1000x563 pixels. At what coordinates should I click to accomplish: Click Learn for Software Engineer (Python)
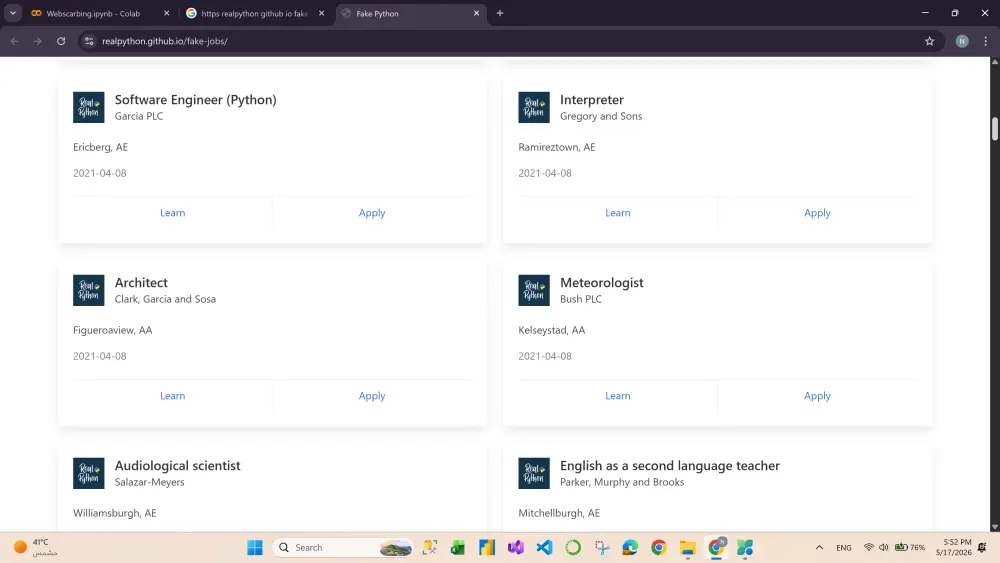(x=172, y=213)
